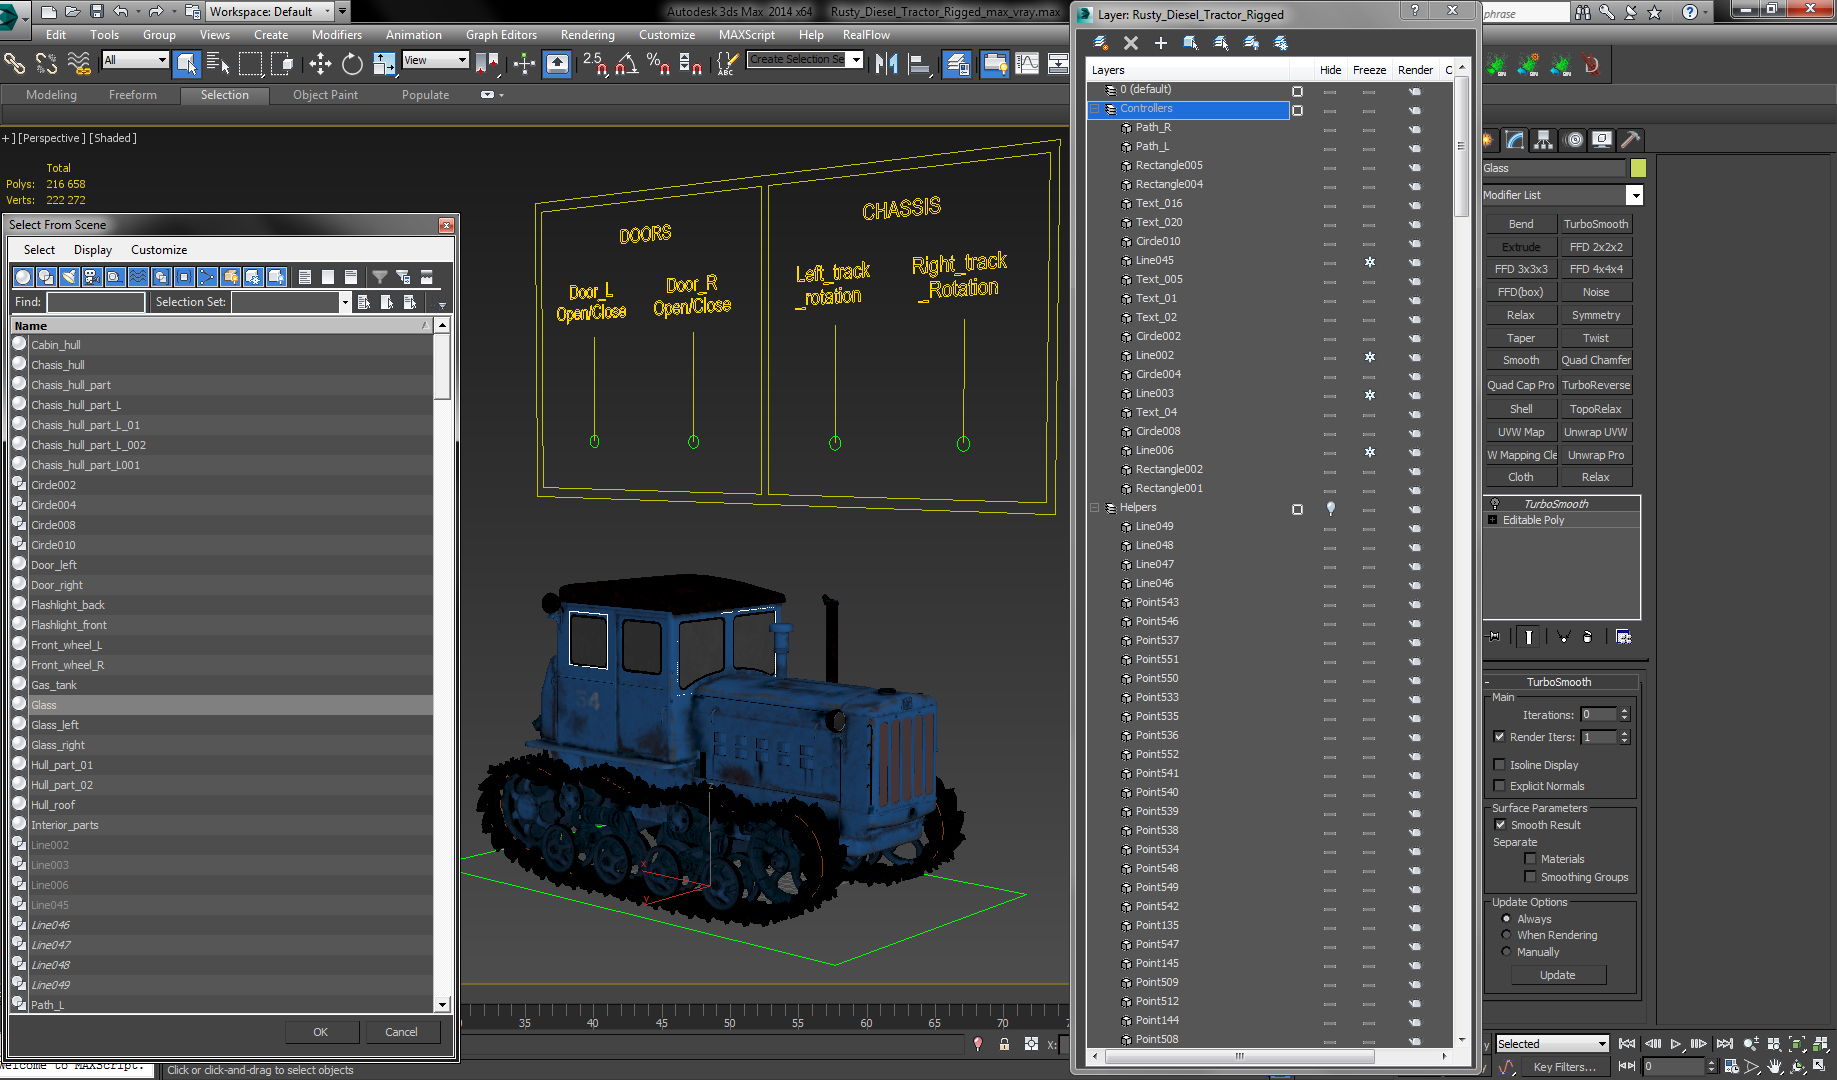1837x1080 pixels.
Task: Click the Mirror tool icon
Action: 886,64
